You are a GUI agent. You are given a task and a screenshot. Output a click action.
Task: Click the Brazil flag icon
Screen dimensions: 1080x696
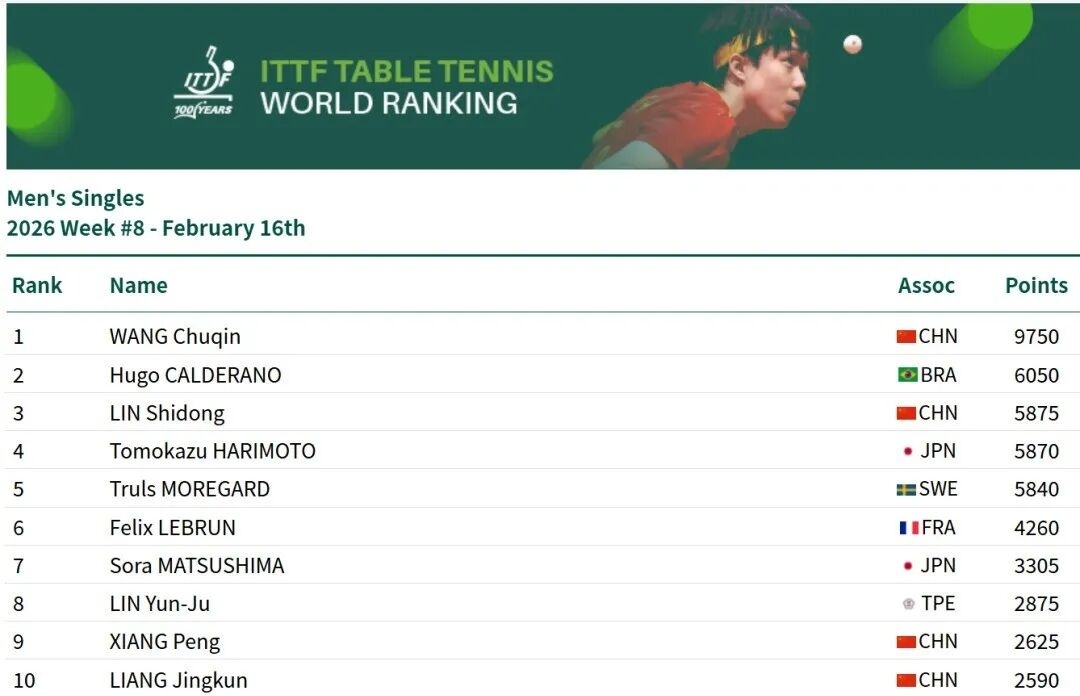click(x=907, y=375)
